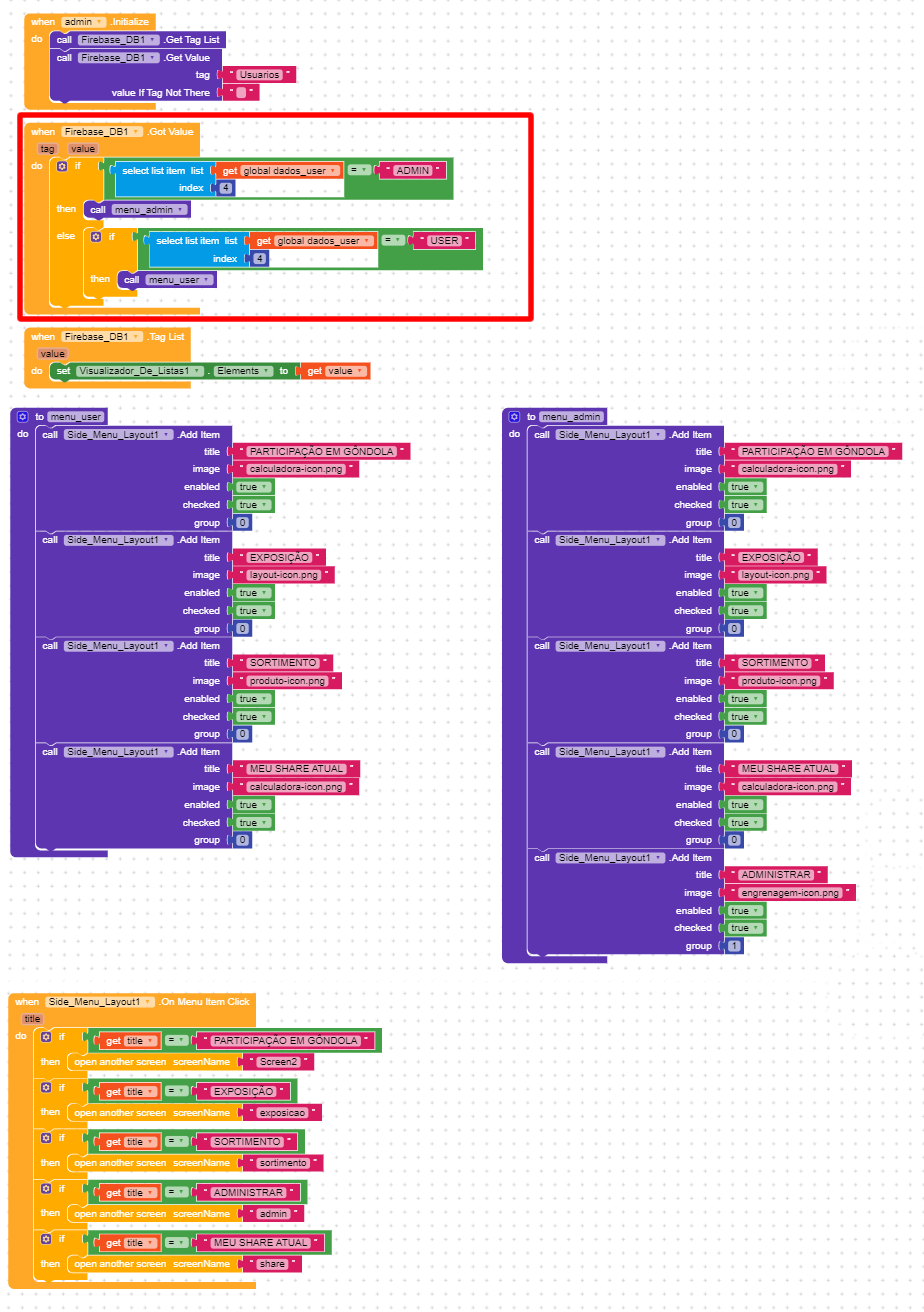Select the empty text block for value If Tag Not There
The image size is (924, 1312).
tap(241, 93)
